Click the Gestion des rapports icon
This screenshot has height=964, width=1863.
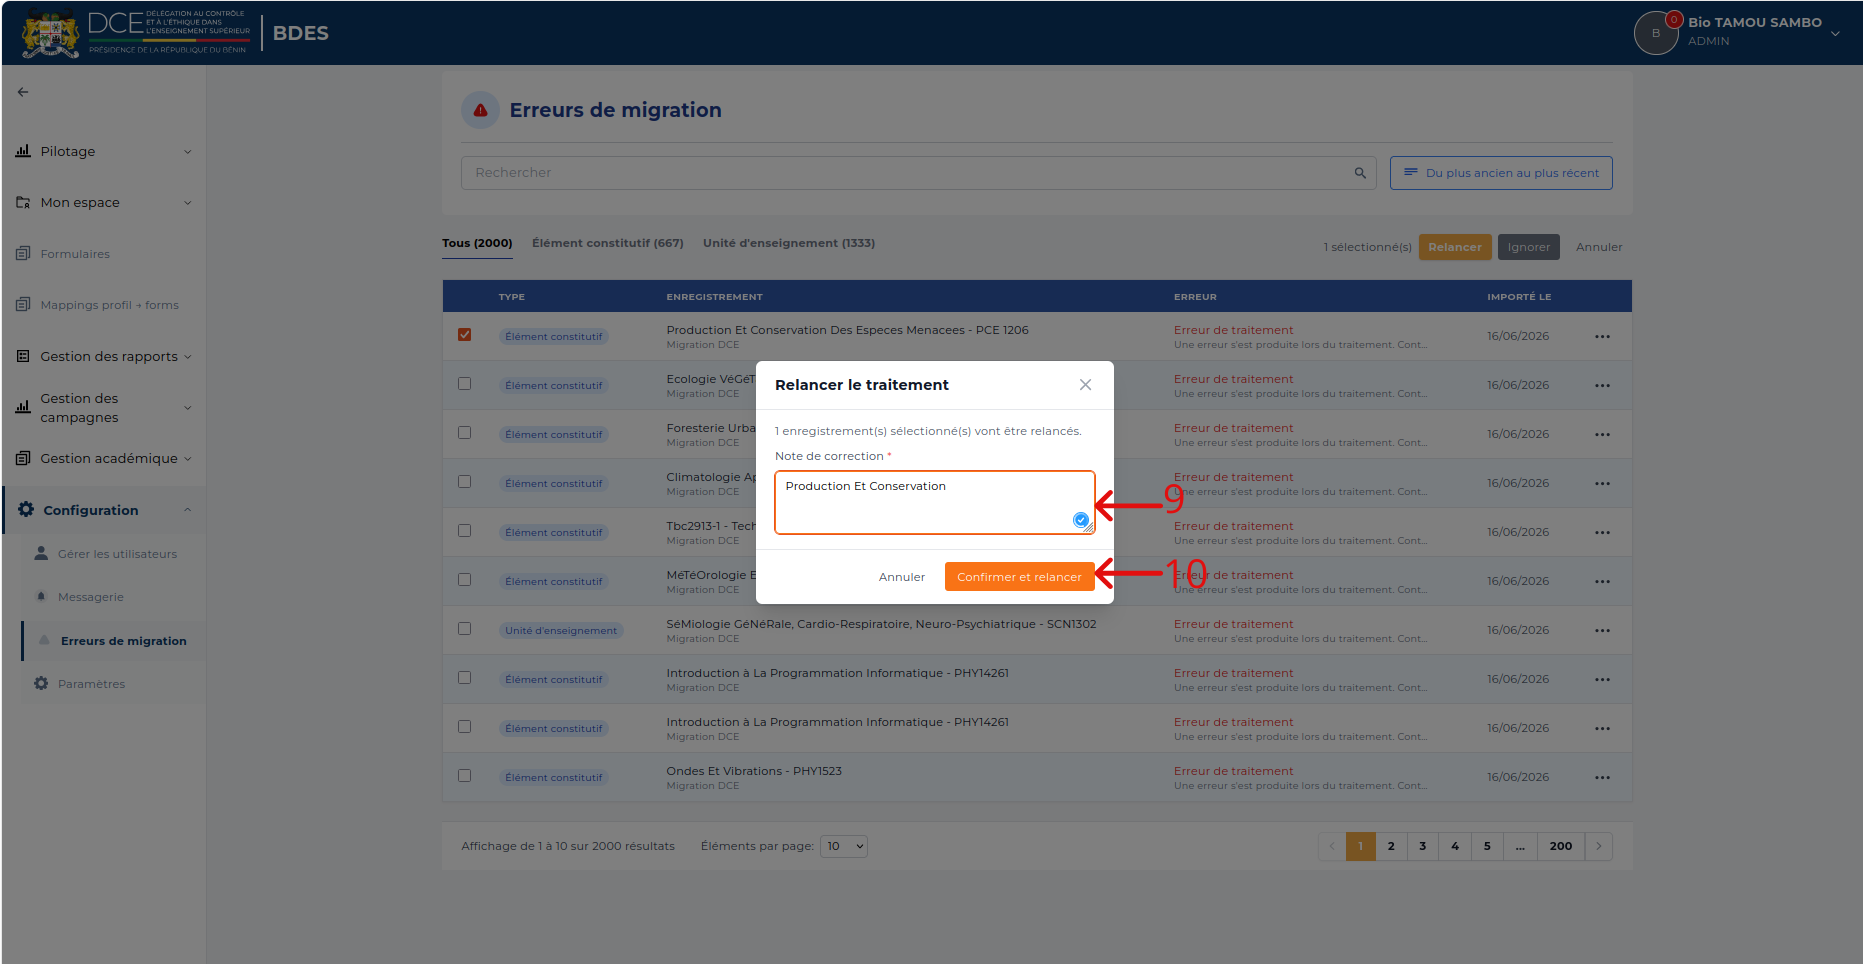[x=23, y=356]
